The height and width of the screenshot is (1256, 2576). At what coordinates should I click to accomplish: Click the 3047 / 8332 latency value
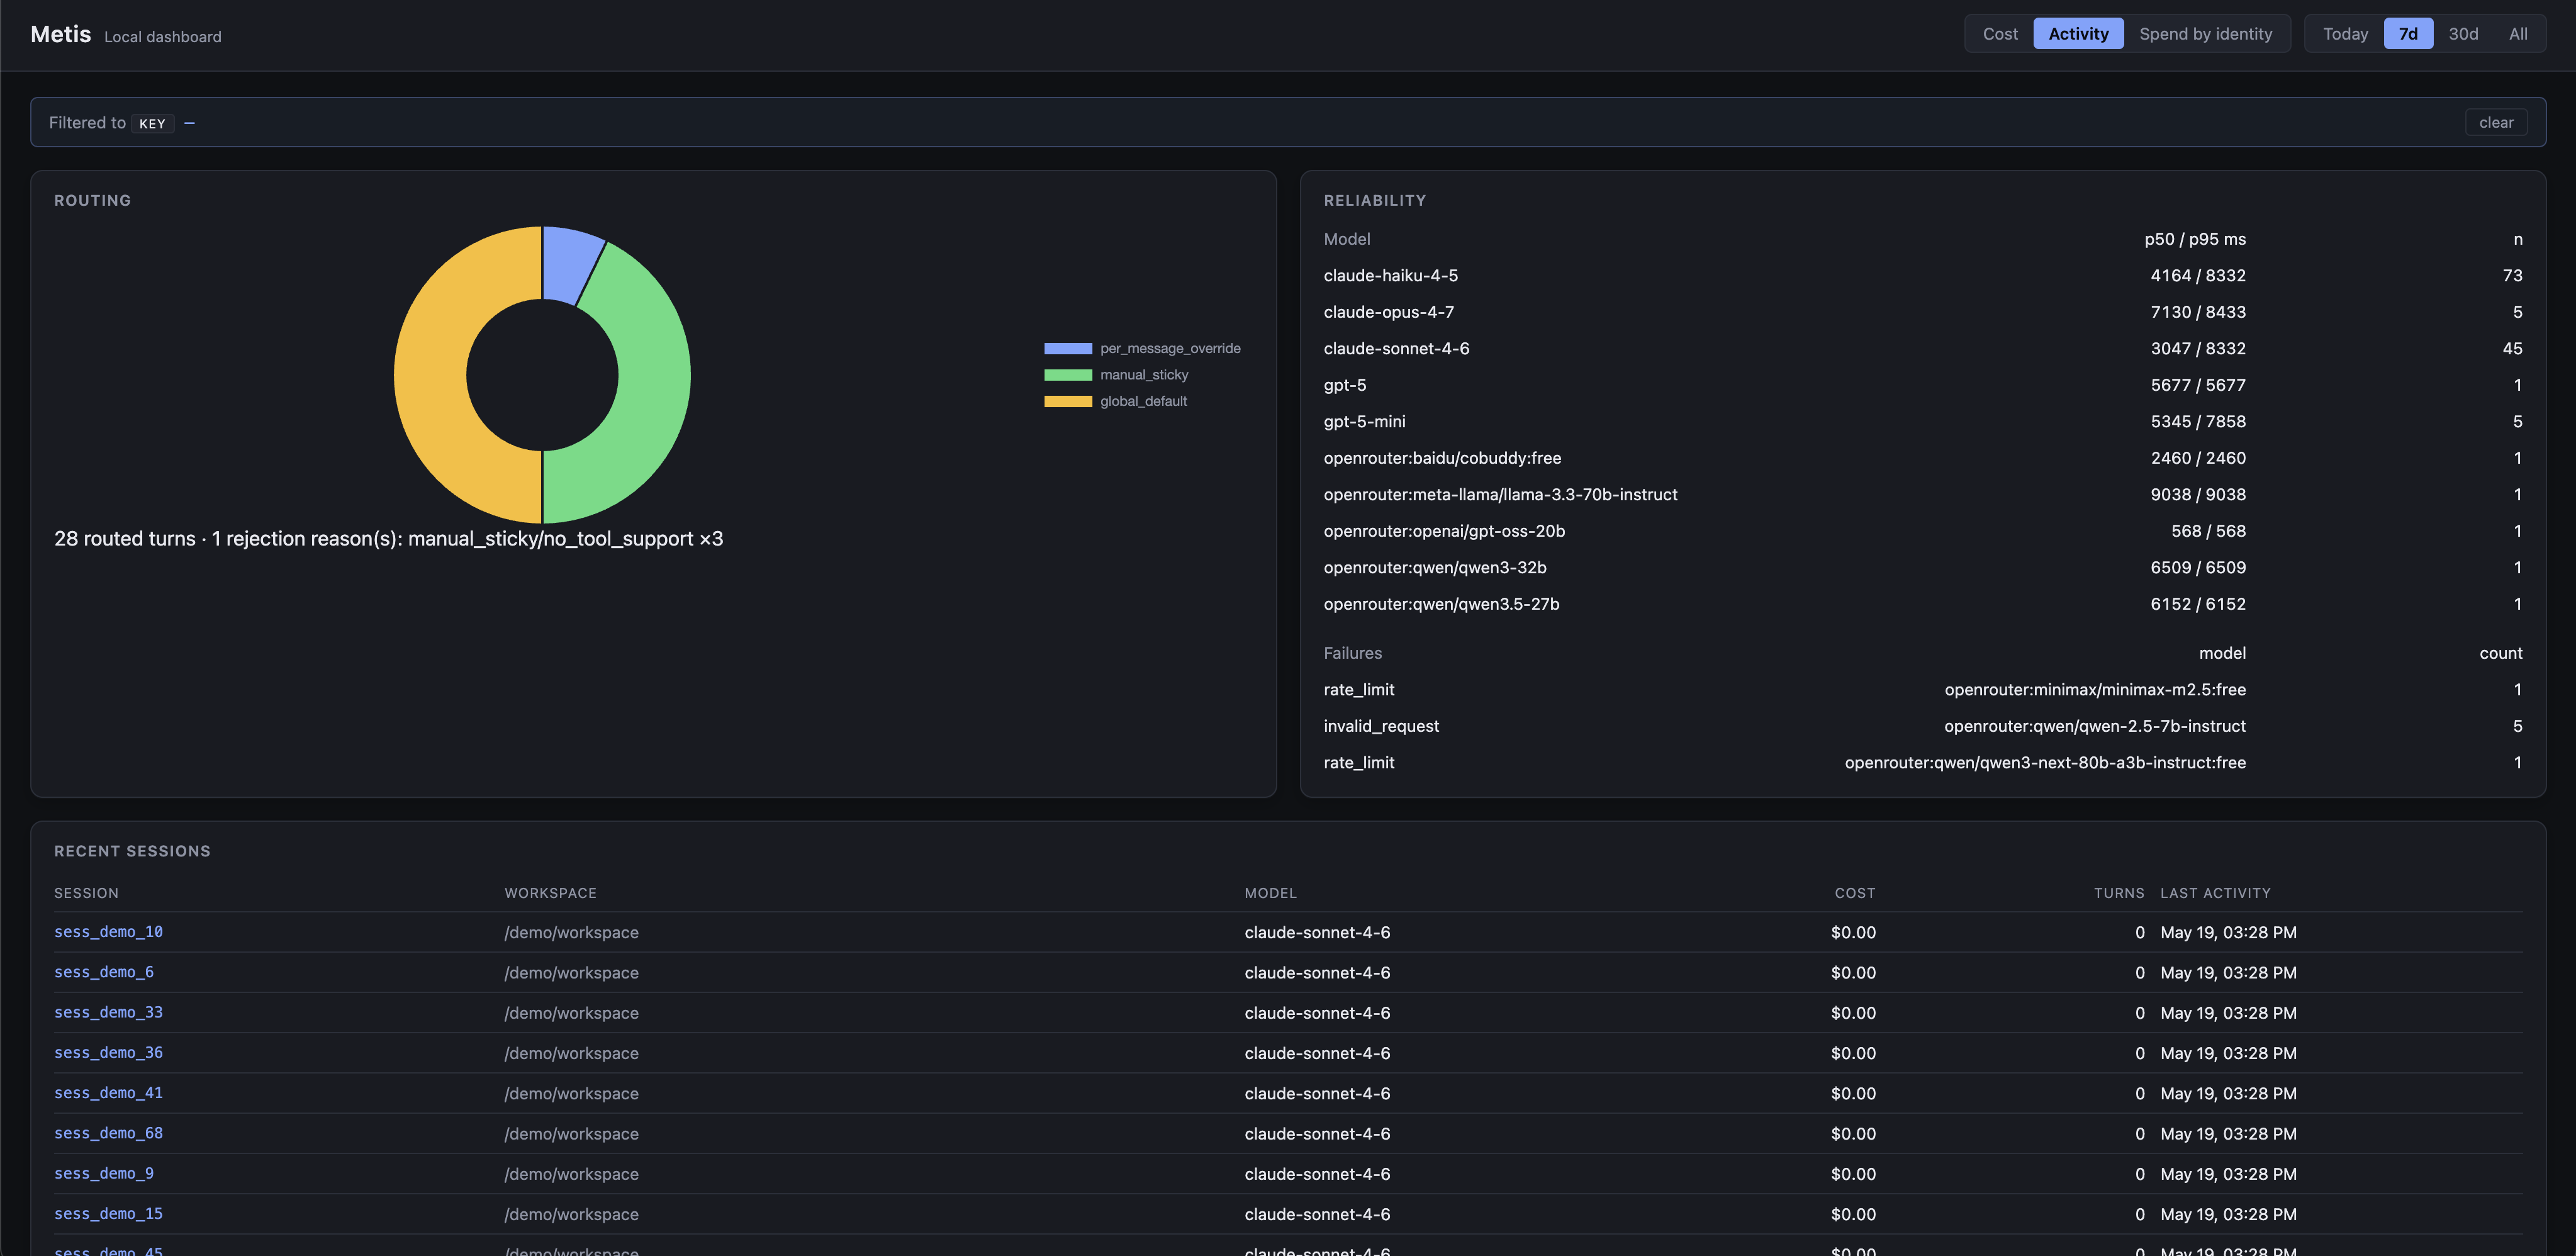tap(2198, 348)
